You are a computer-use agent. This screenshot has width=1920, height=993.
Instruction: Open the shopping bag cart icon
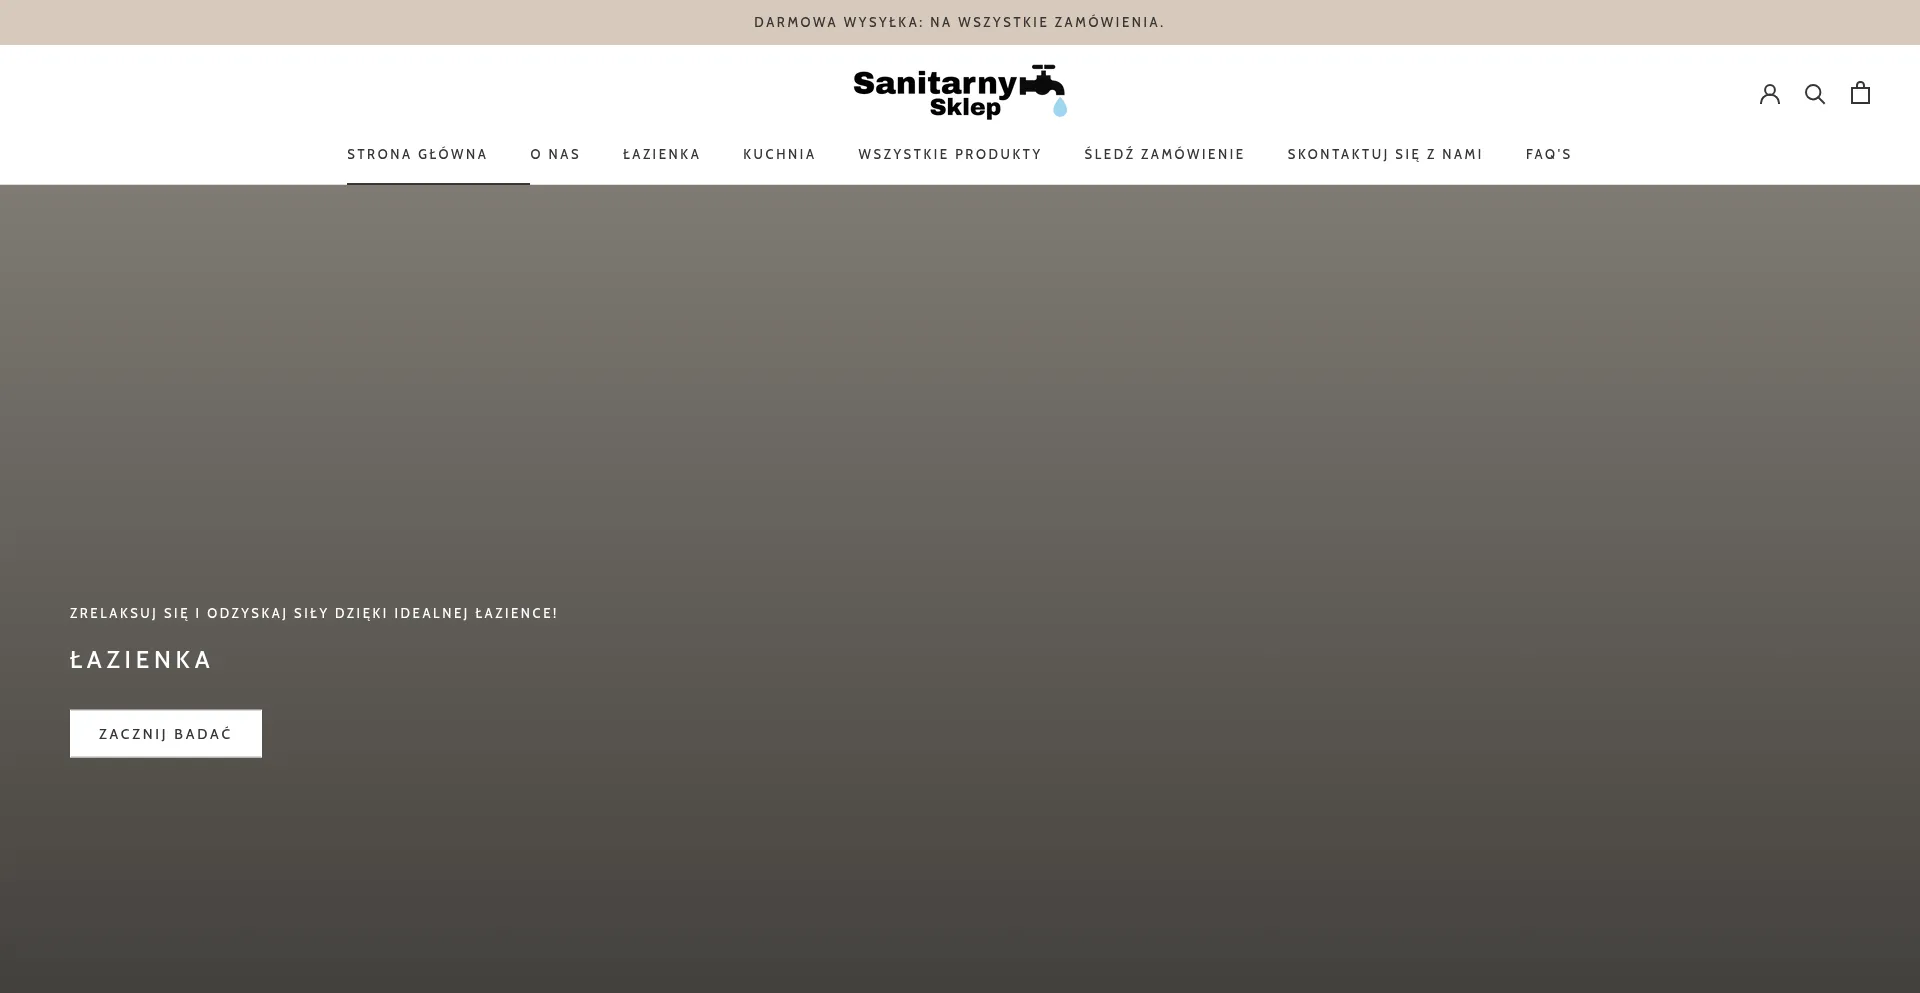click(x=1859, y=93)
